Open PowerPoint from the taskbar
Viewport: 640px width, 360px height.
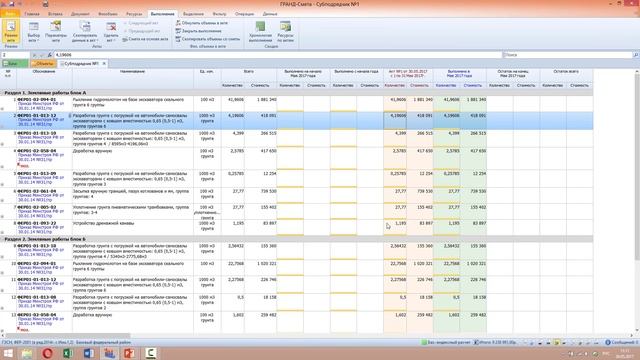click(129, 353)
